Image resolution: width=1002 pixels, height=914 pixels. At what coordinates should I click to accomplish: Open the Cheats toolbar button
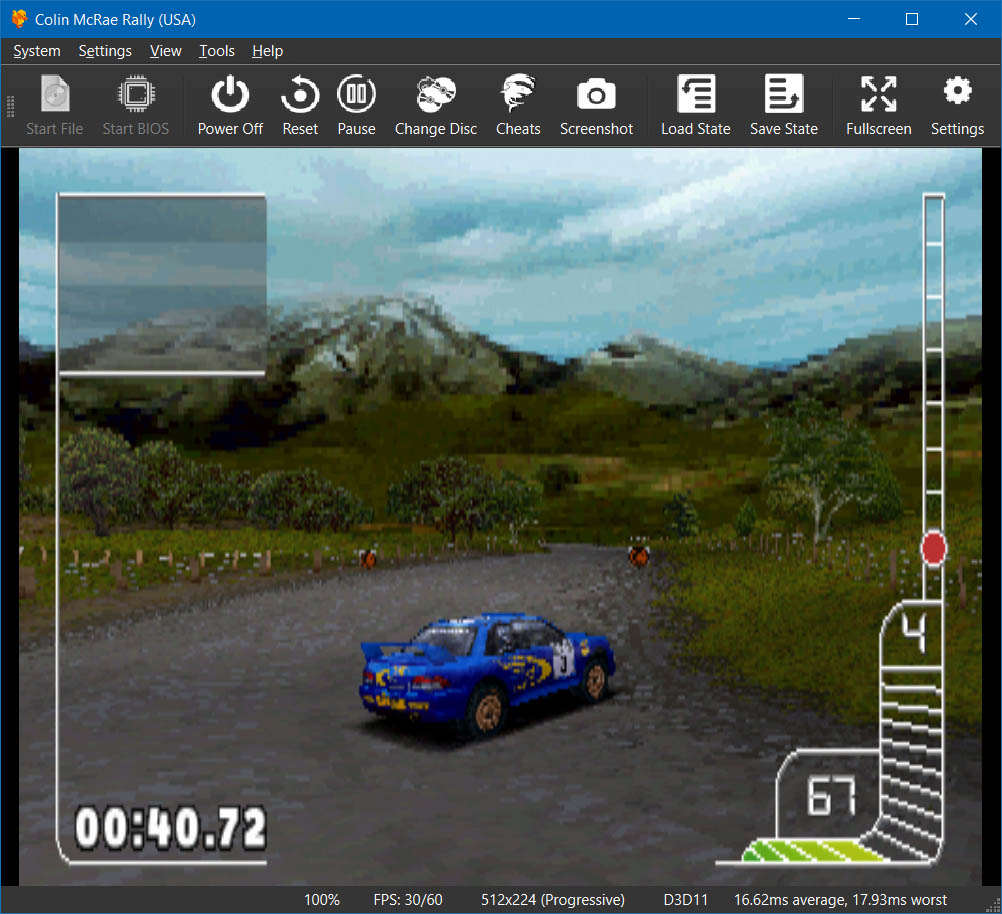point(518,105)
